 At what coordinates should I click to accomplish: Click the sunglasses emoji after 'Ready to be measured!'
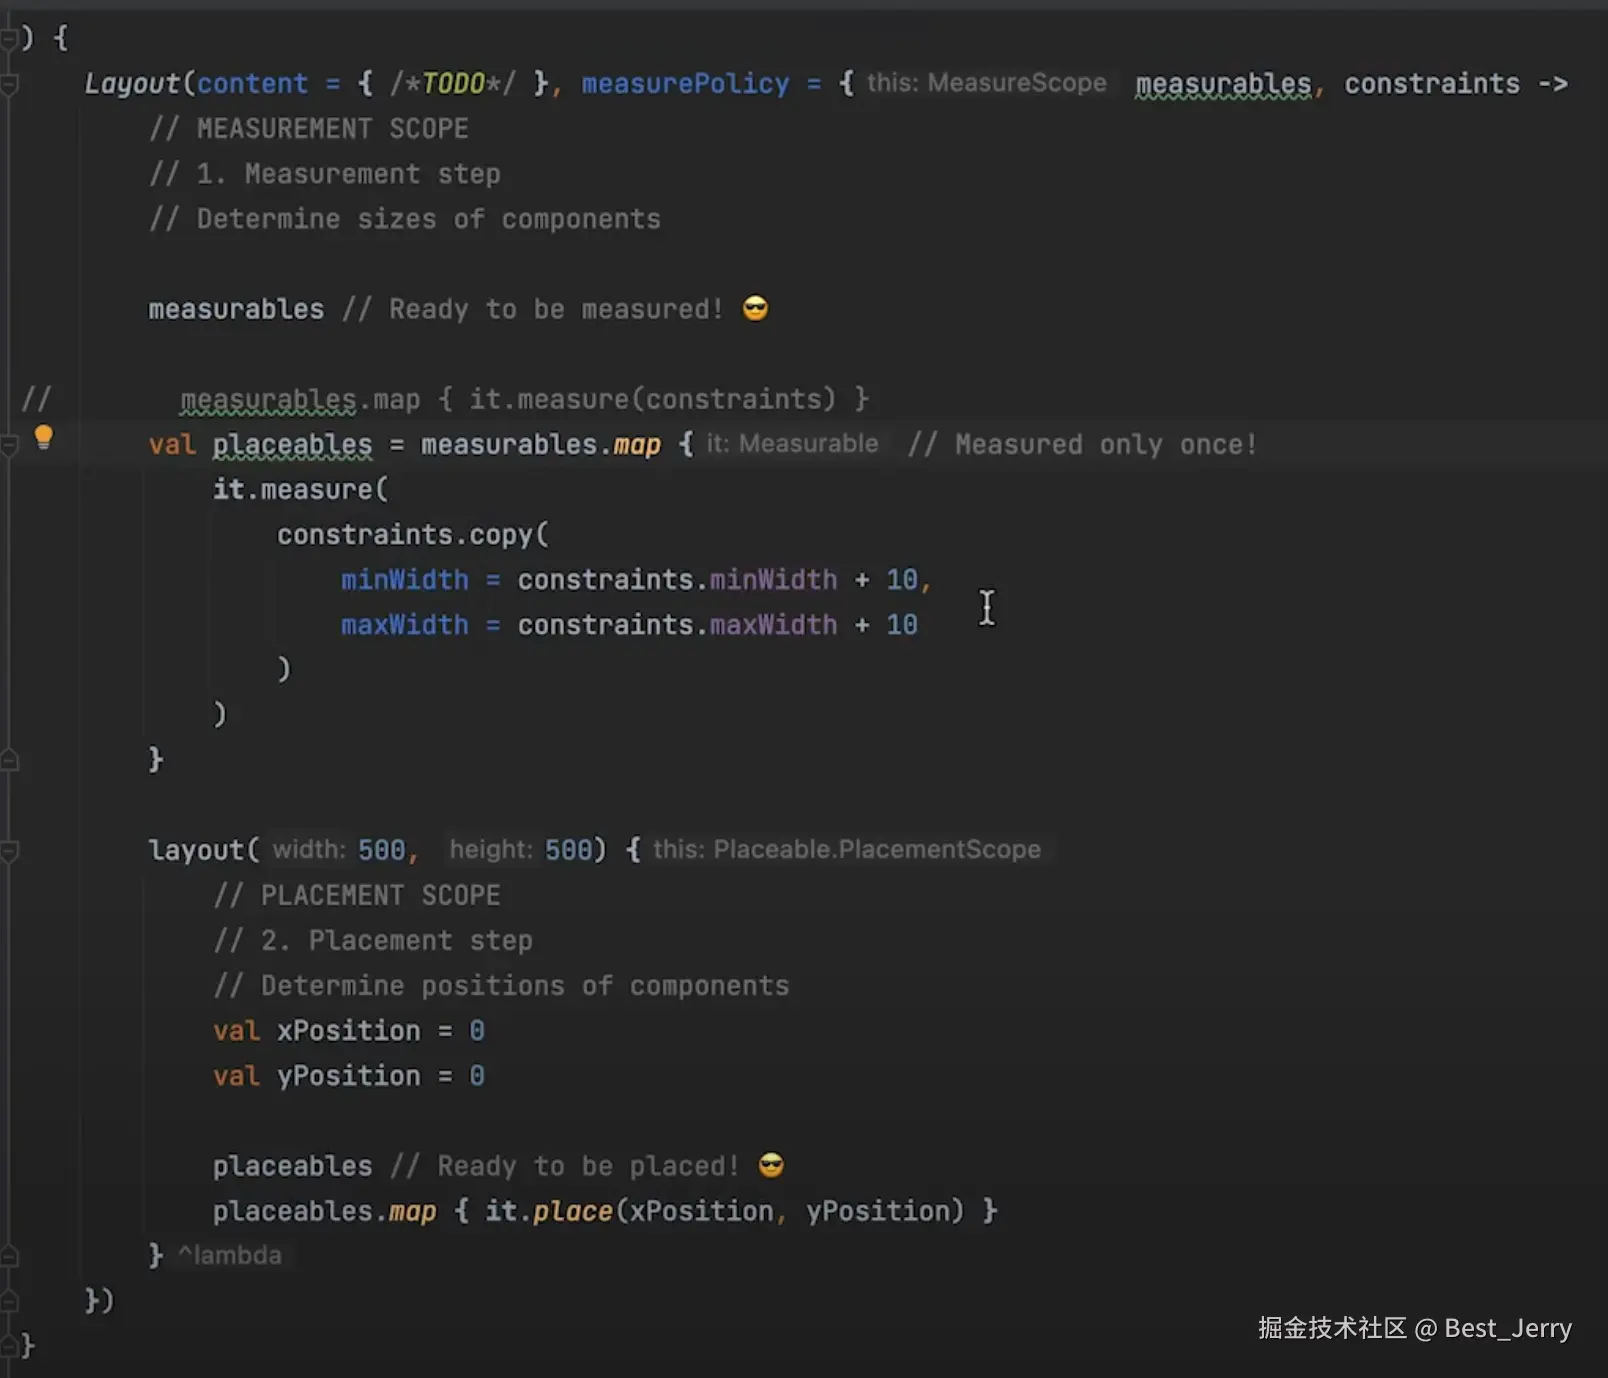756,309
